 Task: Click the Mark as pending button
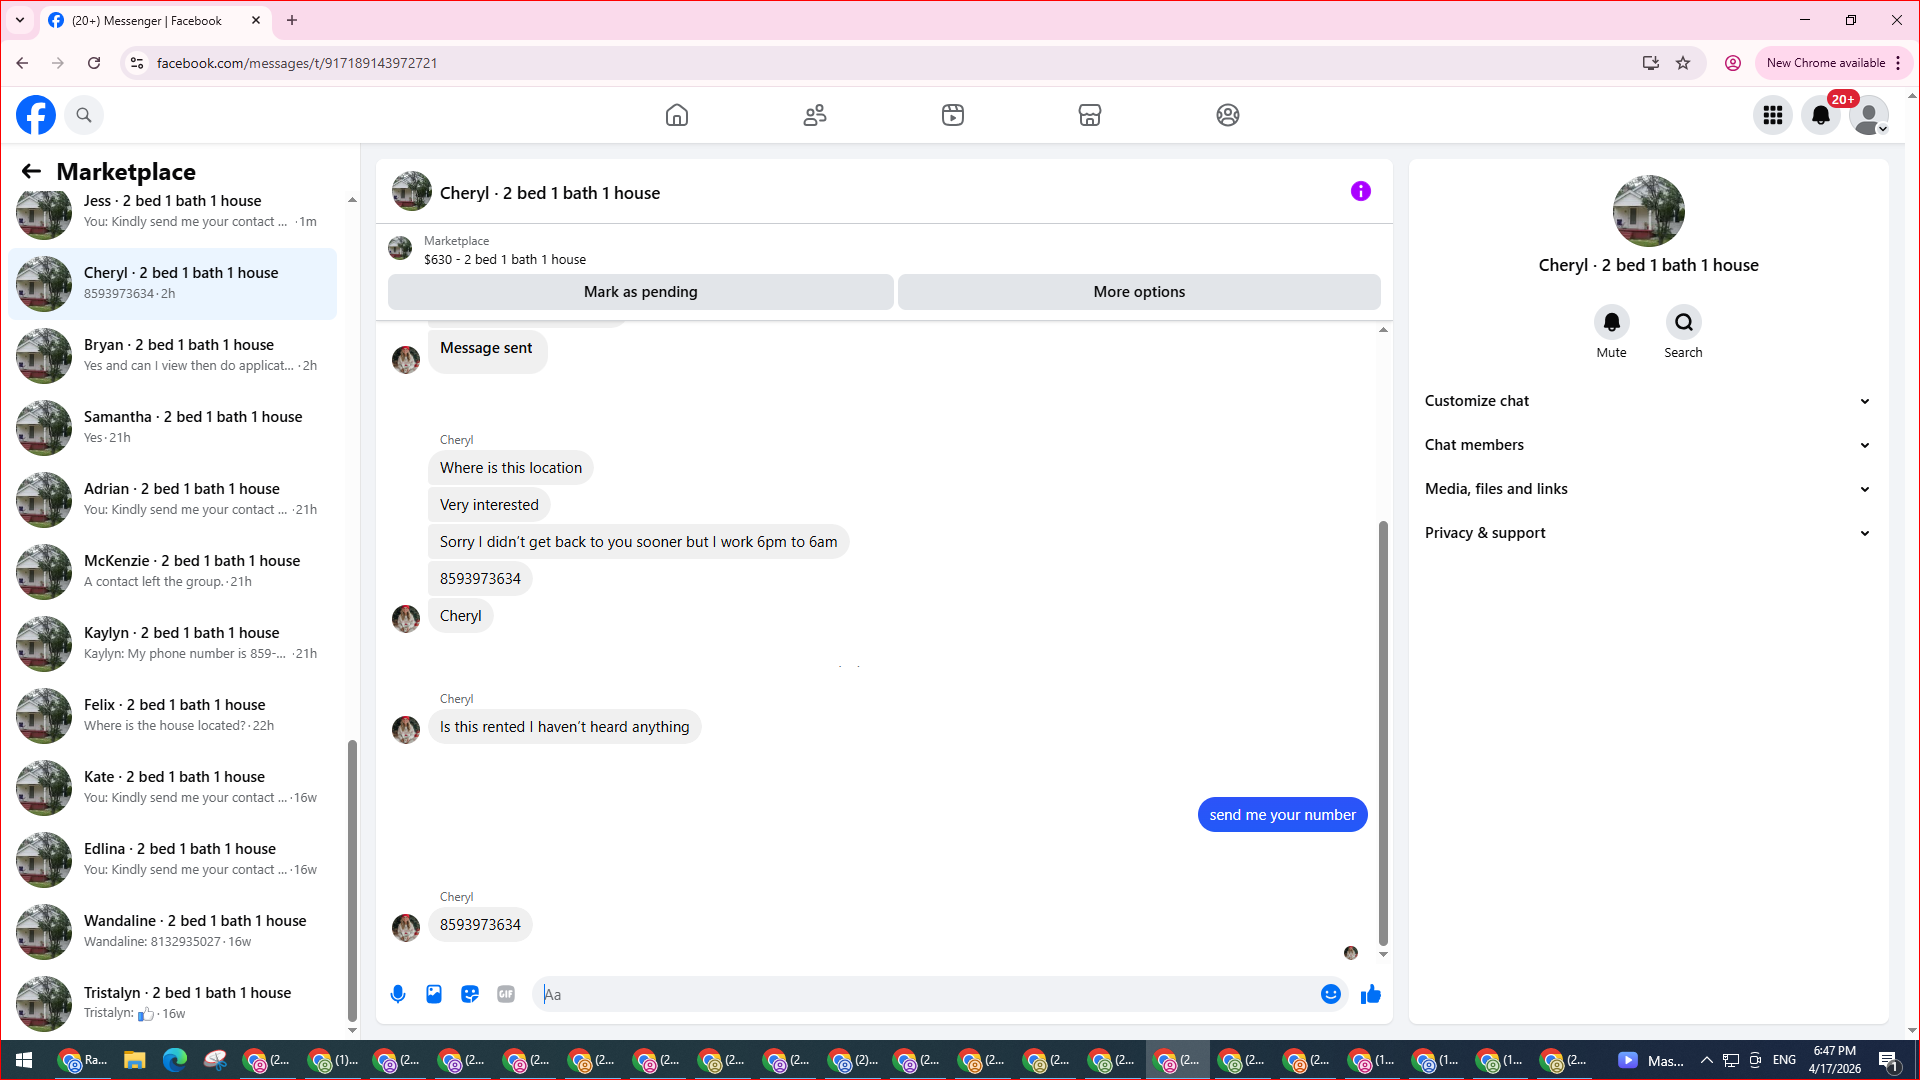tap(640, 292)
